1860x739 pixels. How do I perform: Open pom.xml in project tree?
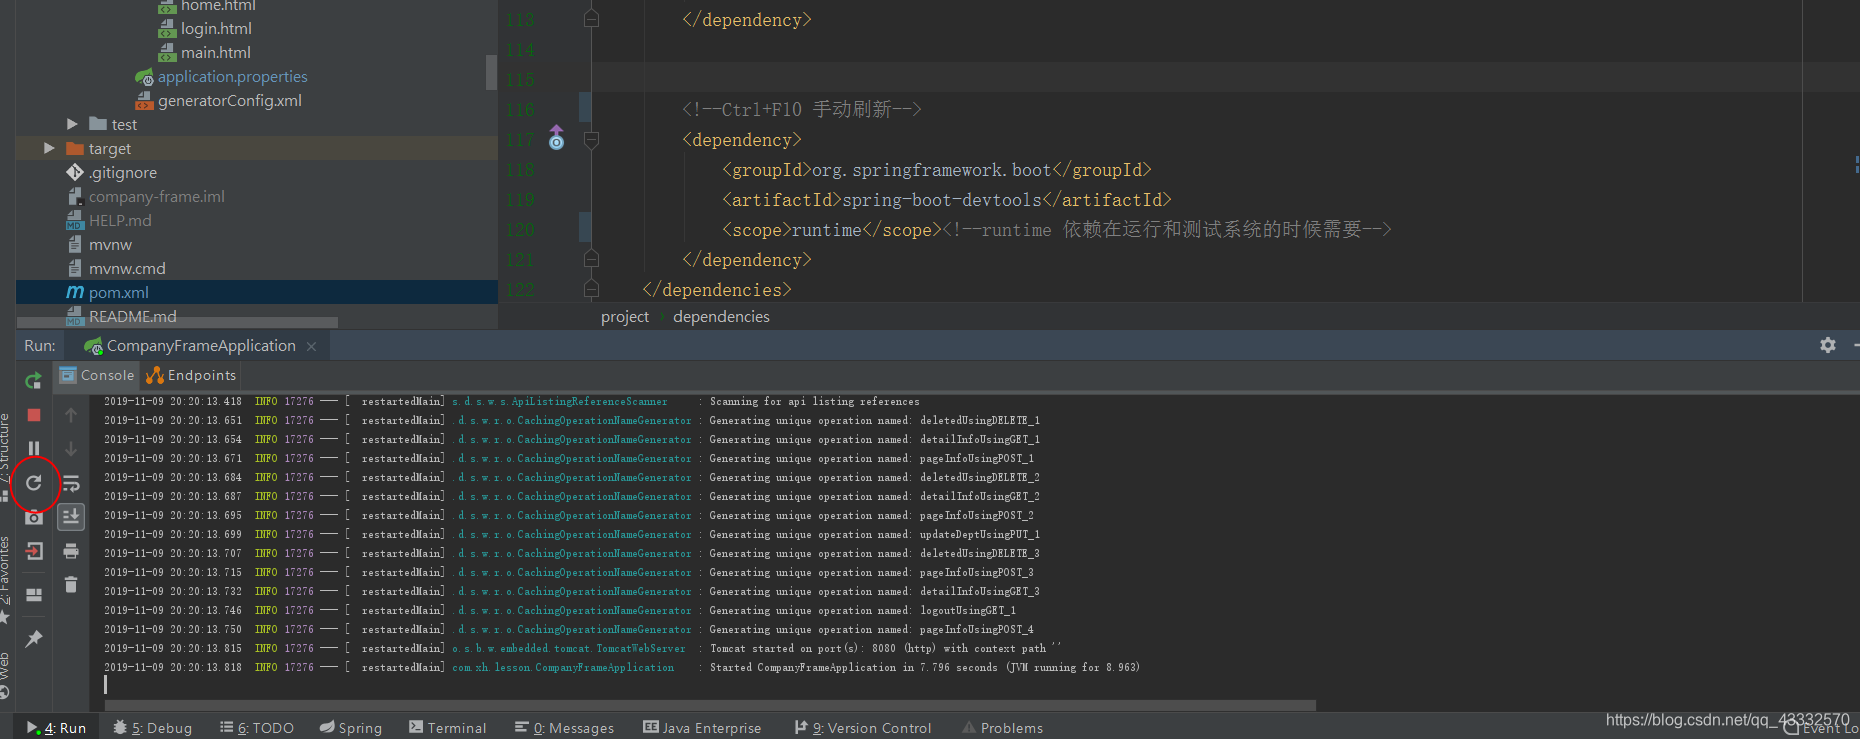118,292
